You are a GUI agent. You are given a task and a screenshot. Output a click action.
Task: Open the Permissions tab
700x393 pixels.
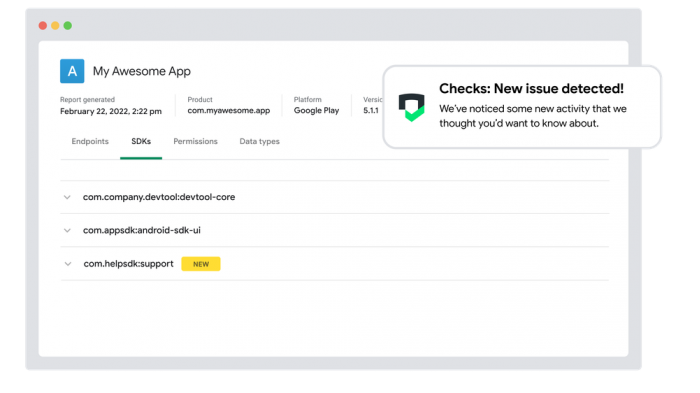click(196, 141)
